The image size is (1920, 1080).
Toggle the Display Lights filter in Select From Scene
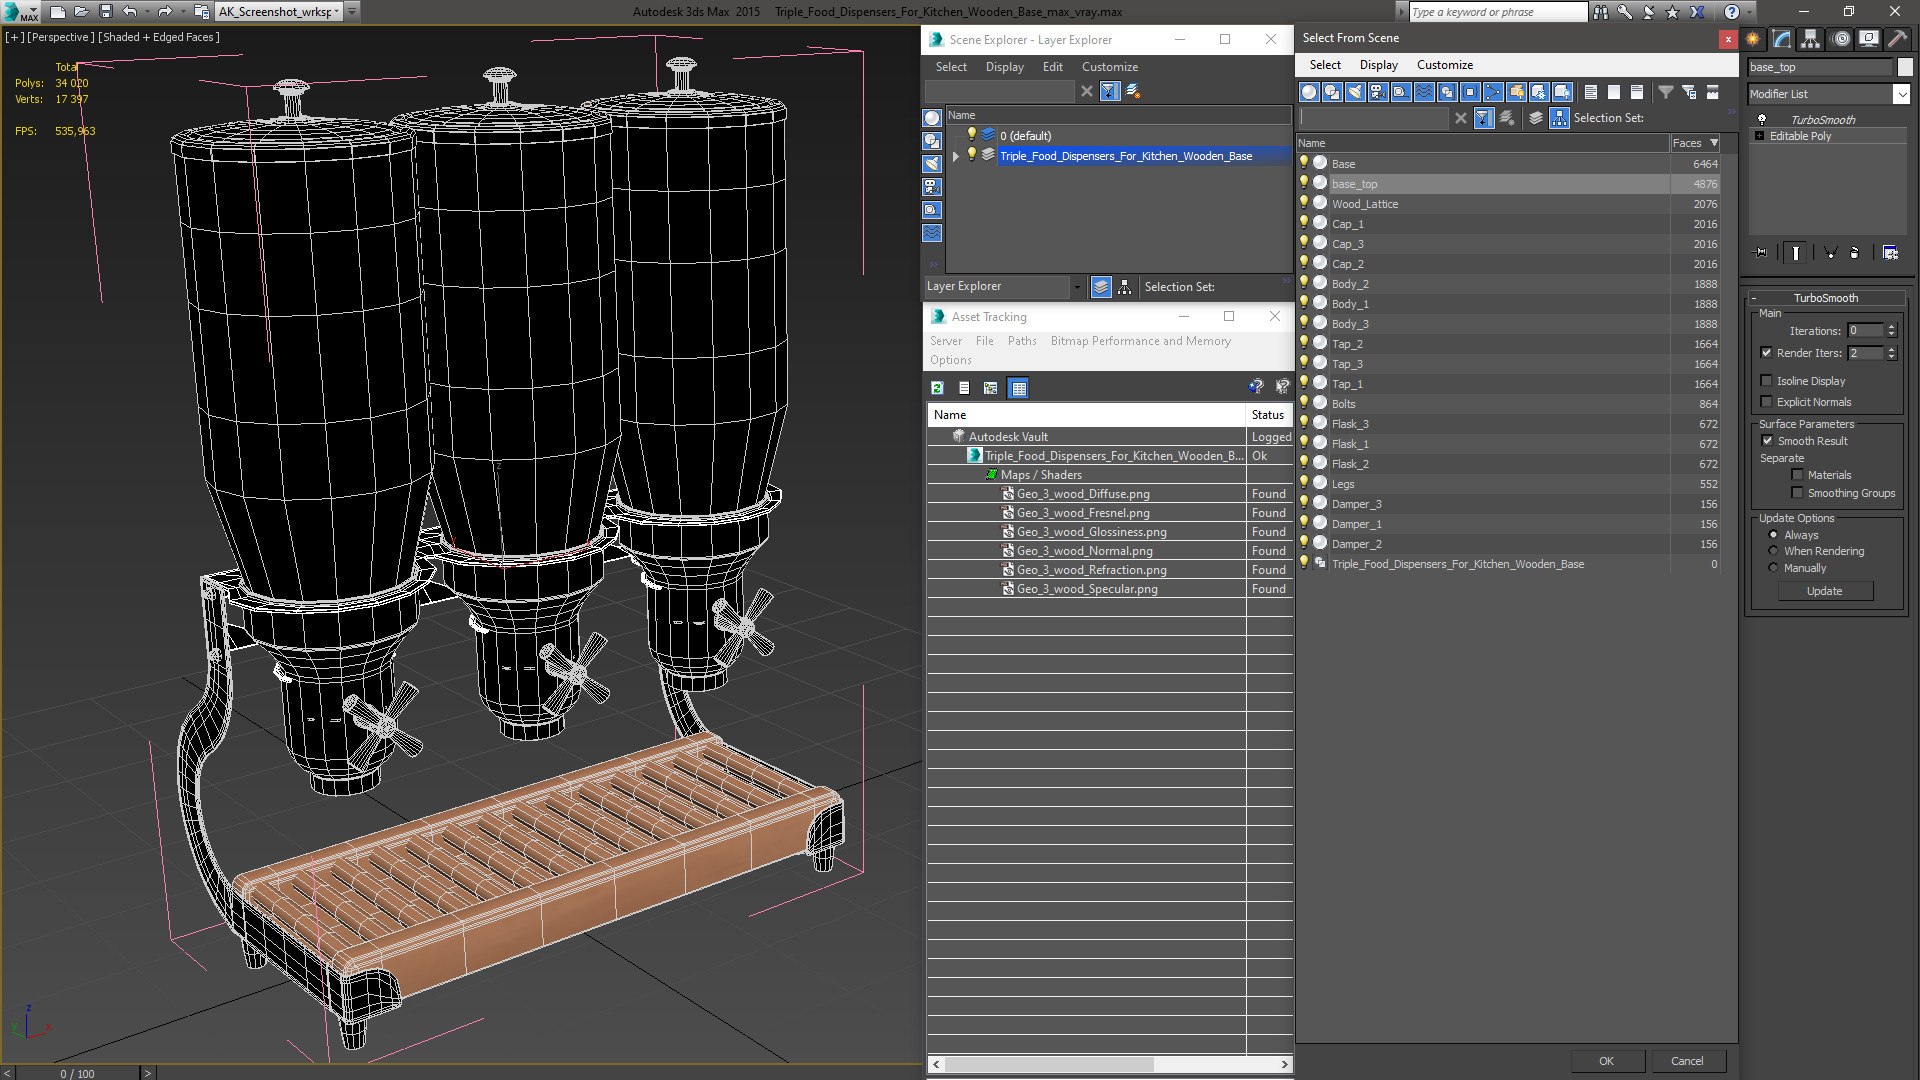tap(1355, 92)
